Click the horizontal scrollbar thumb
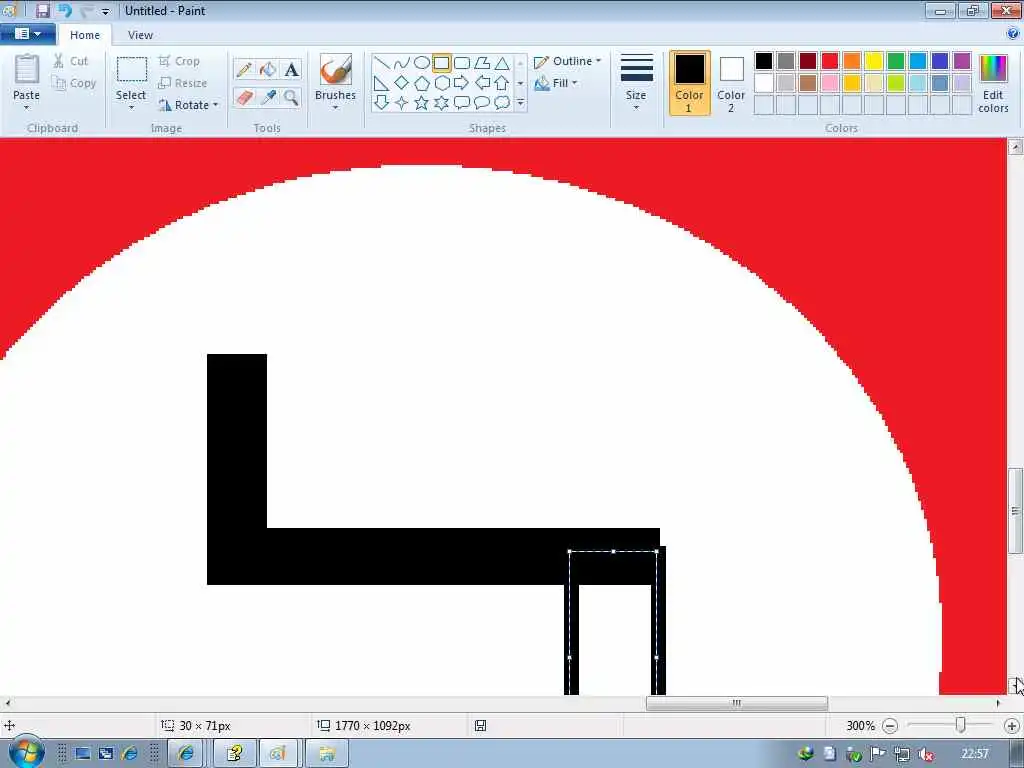The image size is (1024, 768). tap(737, 703)
